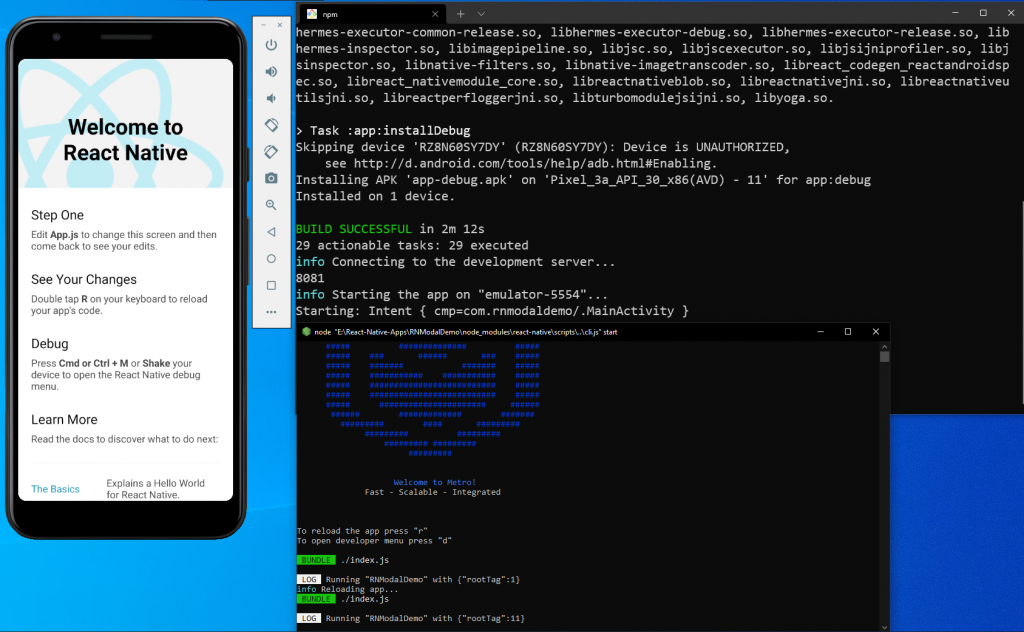Click the first green BUNDLE label
The image size is (1024, 632).
click(316, 560)
